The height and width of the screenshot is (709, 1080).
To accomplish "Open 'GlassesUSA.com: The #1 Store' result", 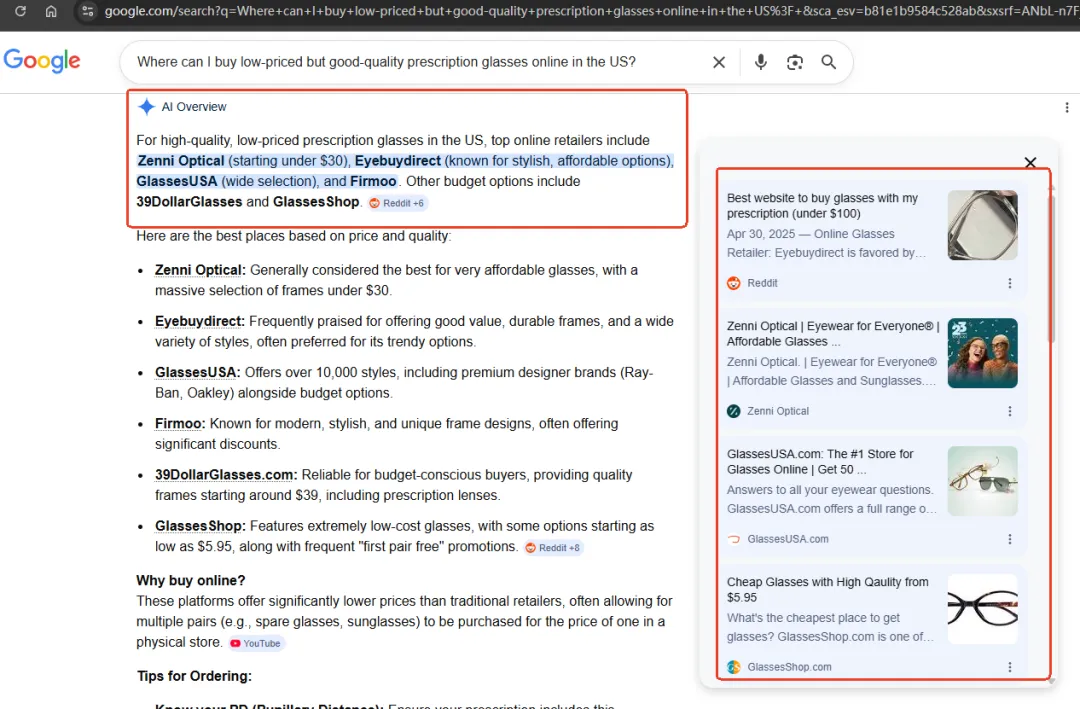I will click(820, 462).
